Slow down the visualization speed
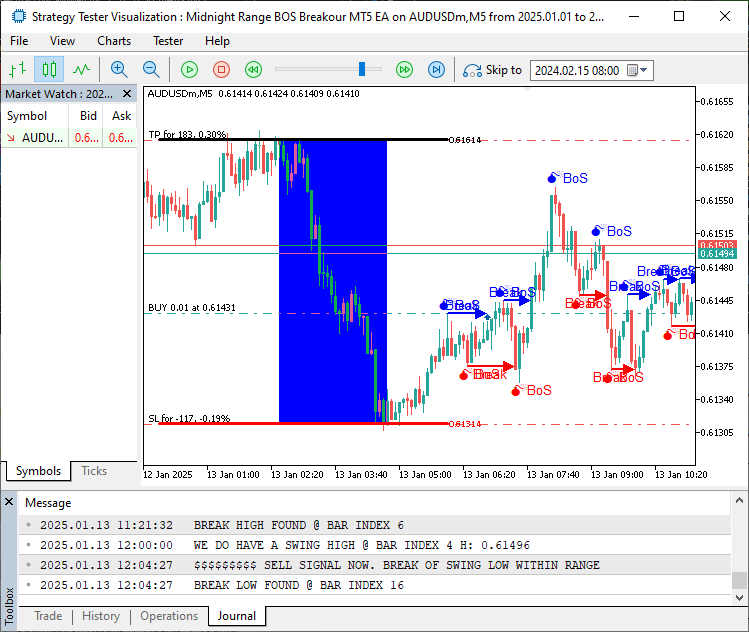The height and width of the screenshot is (632, 749). pos(254,69)
